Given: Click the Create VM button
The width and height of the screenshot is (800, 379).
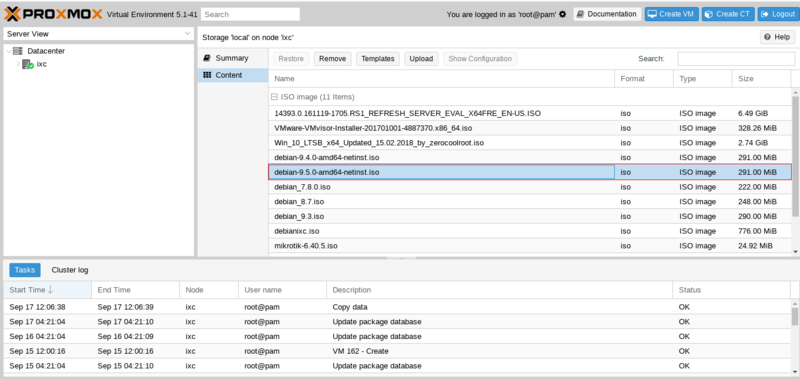Looking at the screenshot, I should pos(671,14).
